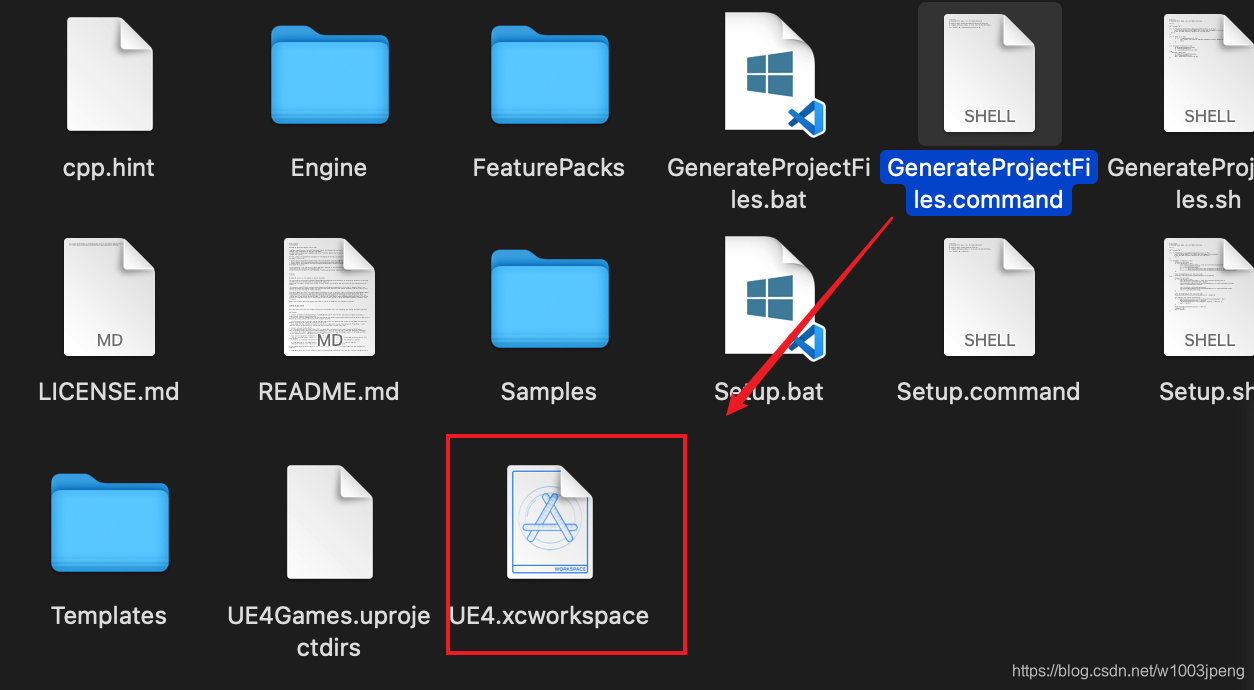Click the Engine folder name
This screenshot has width=1254, height=690.
(x=329, y=167)
